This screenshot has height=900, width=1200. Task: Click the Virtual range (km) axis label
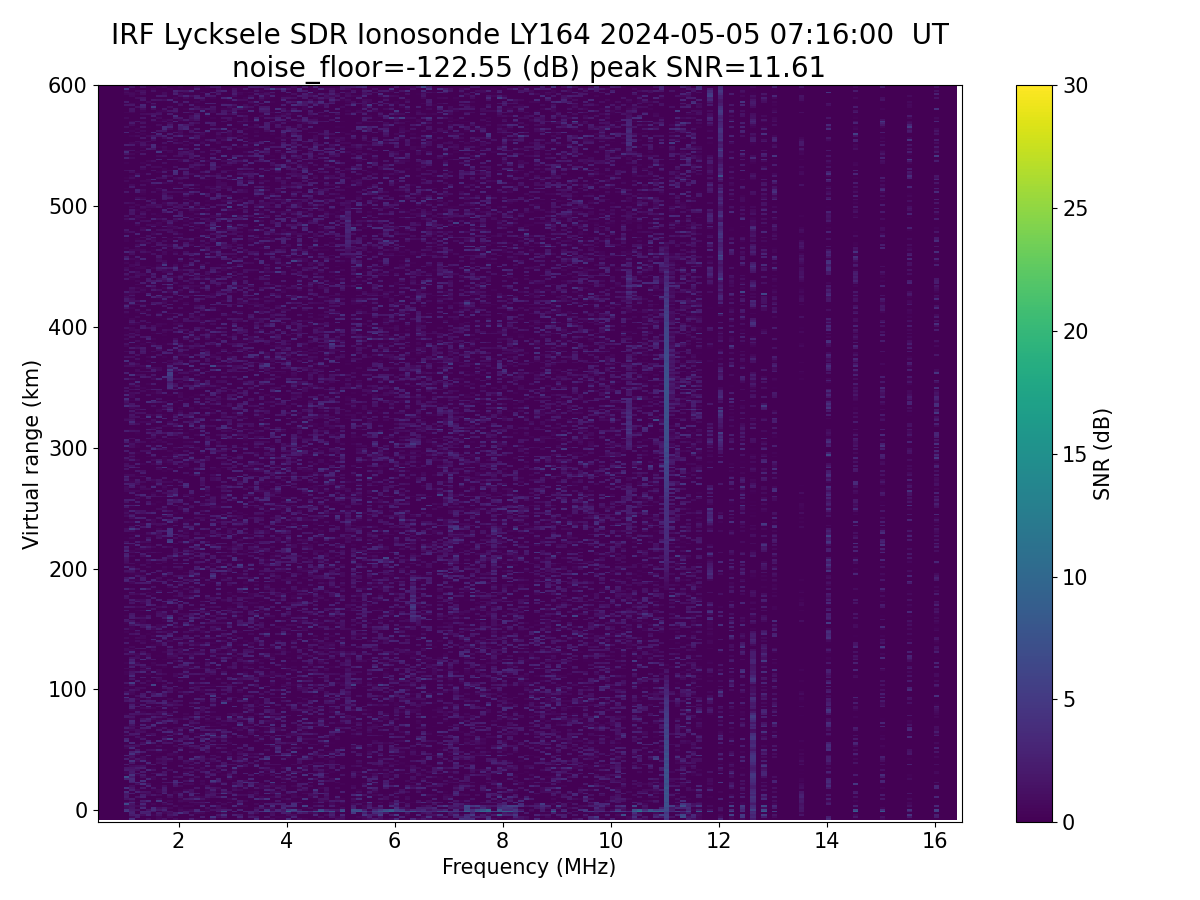coord(31,454)
